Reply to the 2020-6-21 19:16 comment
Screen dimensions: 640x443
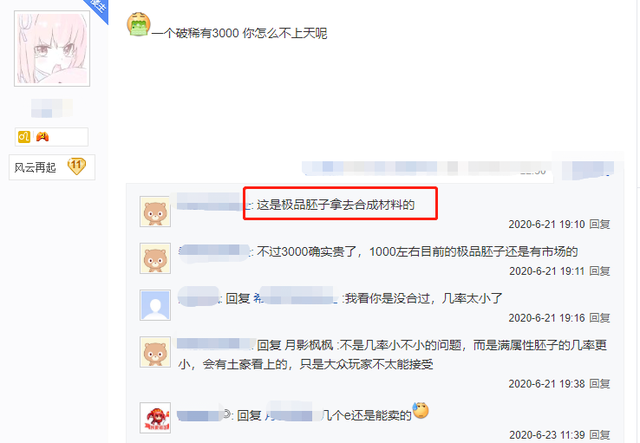pyautogui.click(x=600, y=318)
